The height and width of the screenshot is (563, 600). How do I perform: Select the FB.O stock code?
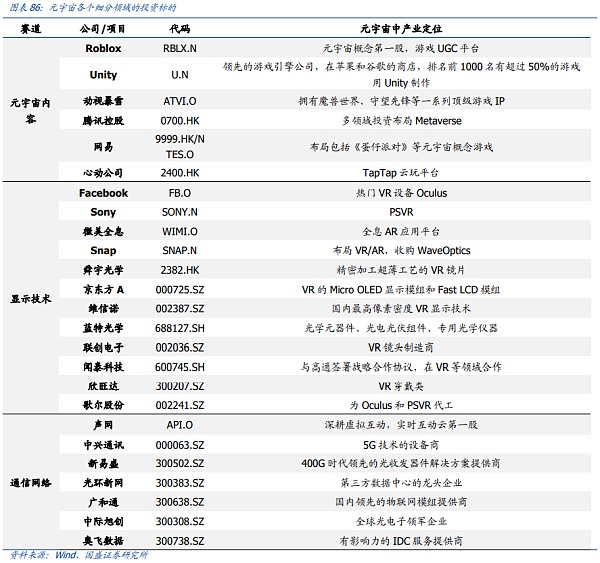click(180, 193)
